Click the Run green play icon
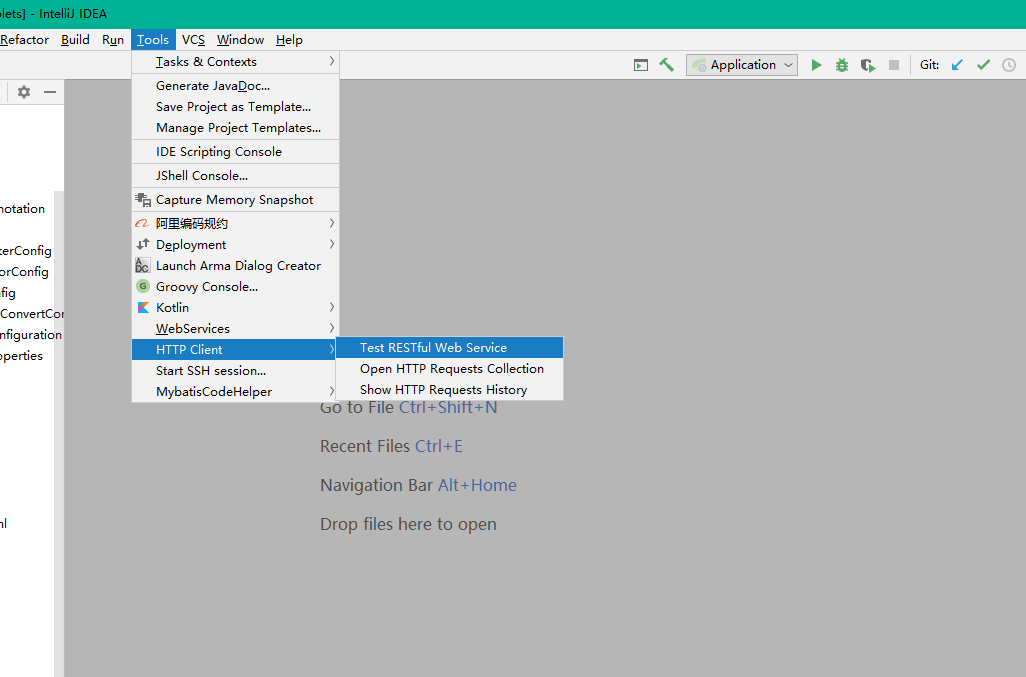1026x677 pixels. point(816,65)
